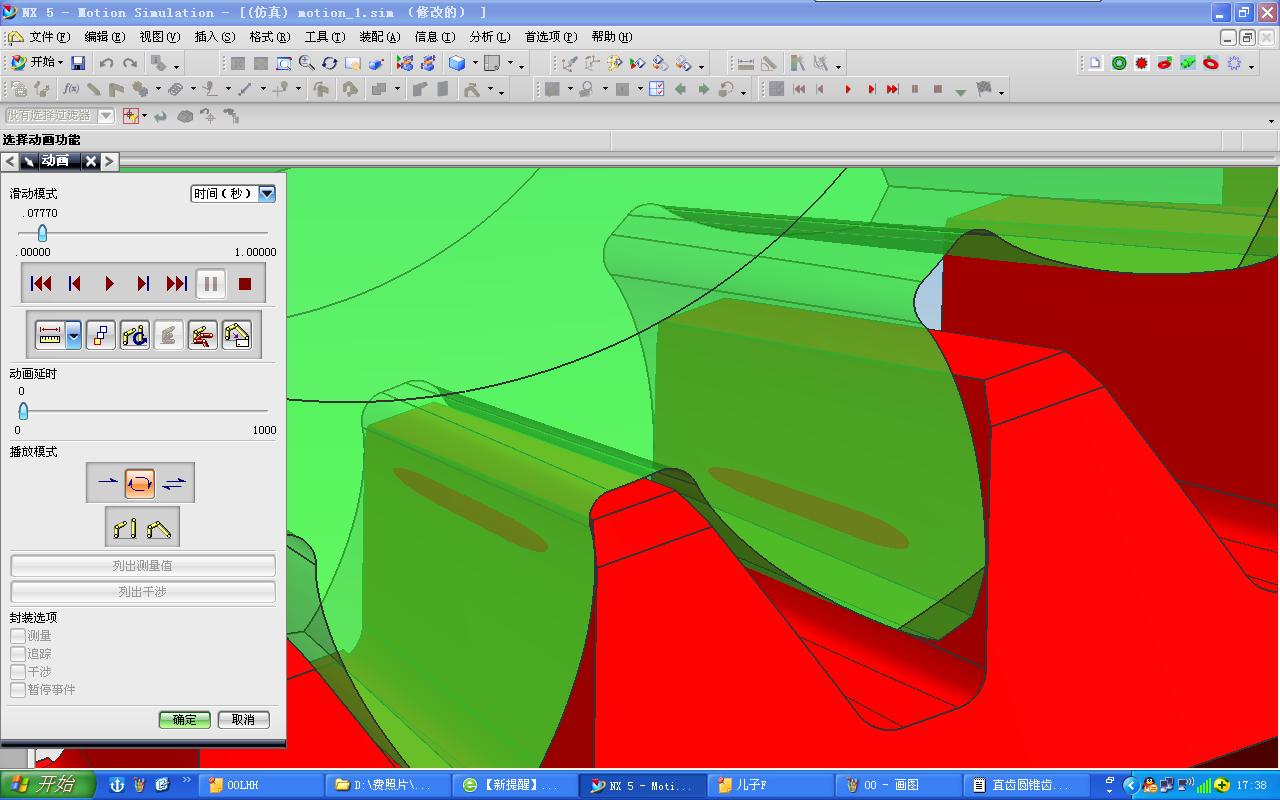Expand the dropdown arrow beside the selection snap icon
The width and height of the screenshot is (1280, 800).
click(x=145, y=116)
